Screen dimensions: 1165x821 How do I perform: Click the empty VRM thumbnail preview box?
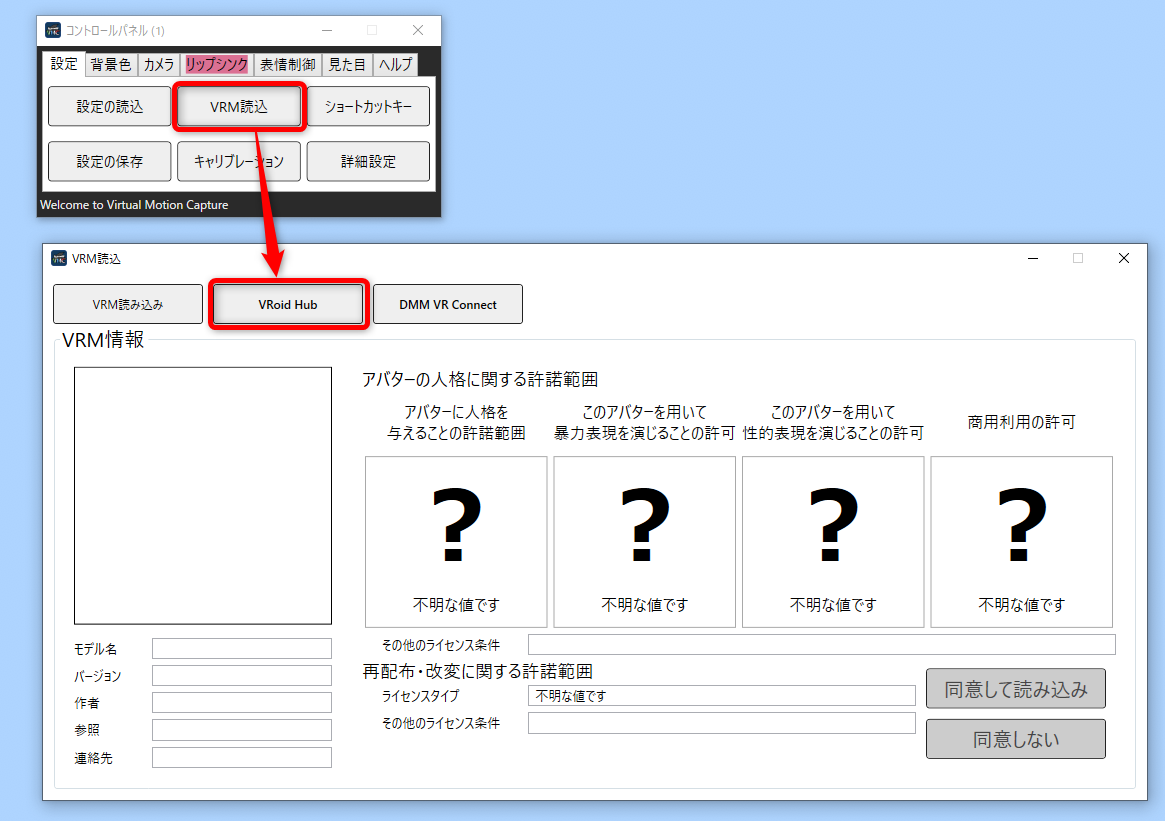tap(203, 496)
